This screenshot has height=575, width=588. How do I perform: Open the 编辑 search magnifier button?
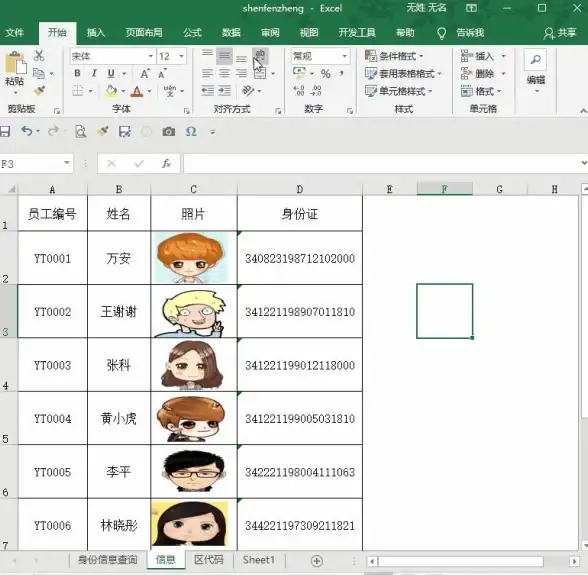pyautogui.click(x=536, y=60)
